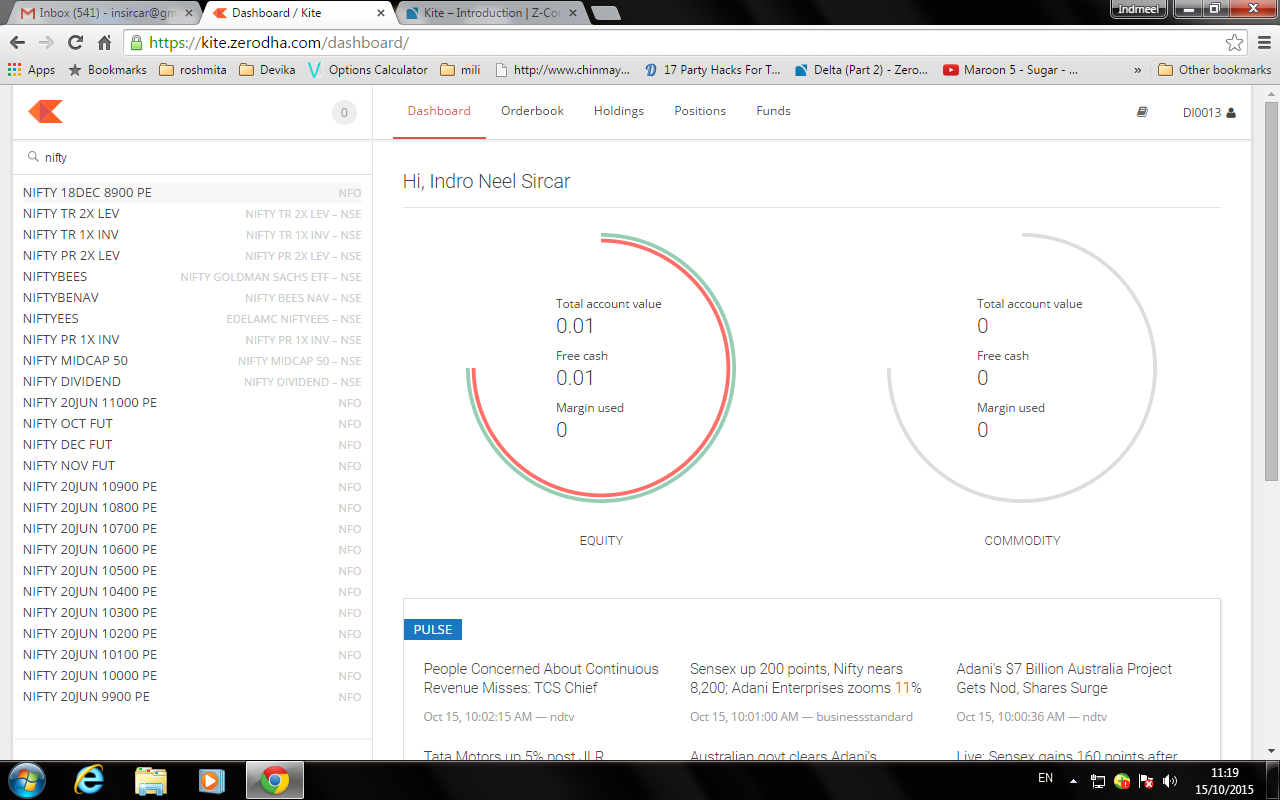Click the Kite logo icon
The width and height of the screenshot is (1280, 800).
click(x=46, y=111)
